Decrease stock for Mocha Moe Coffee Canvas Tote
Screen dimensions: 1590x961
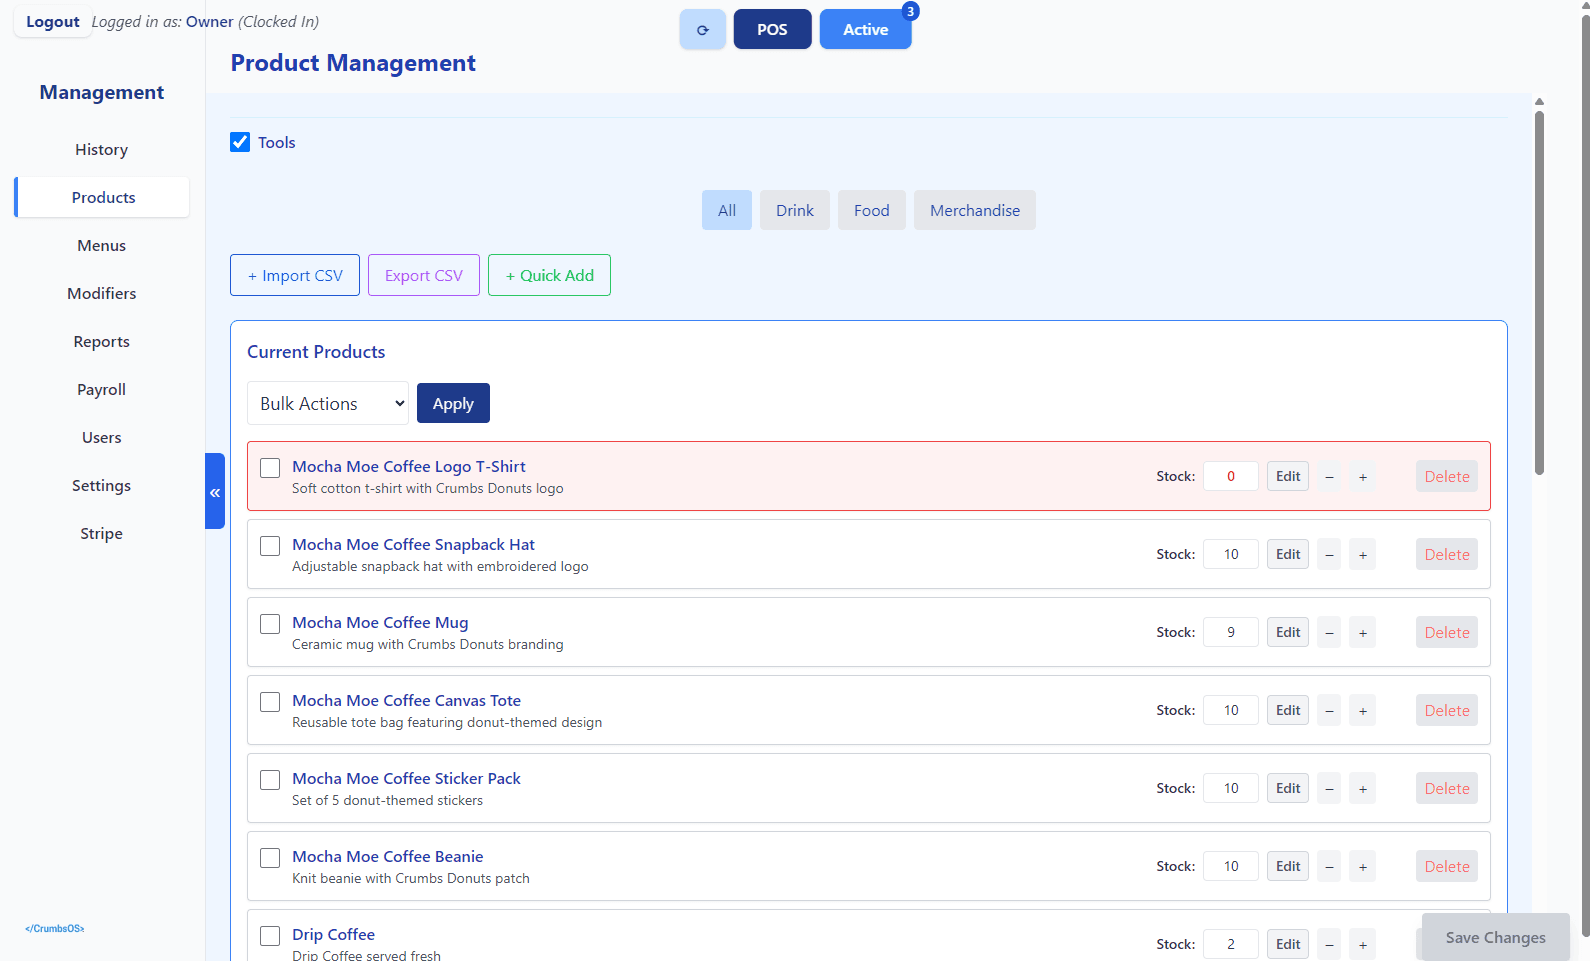click(x=1329, y=711)
